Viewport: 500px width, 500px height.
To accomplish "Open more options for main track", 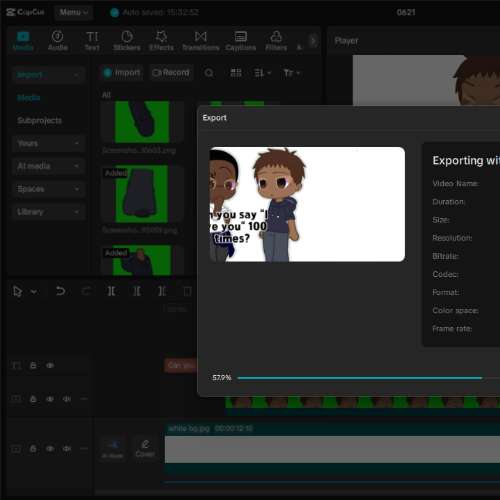I will click(84, 449).
